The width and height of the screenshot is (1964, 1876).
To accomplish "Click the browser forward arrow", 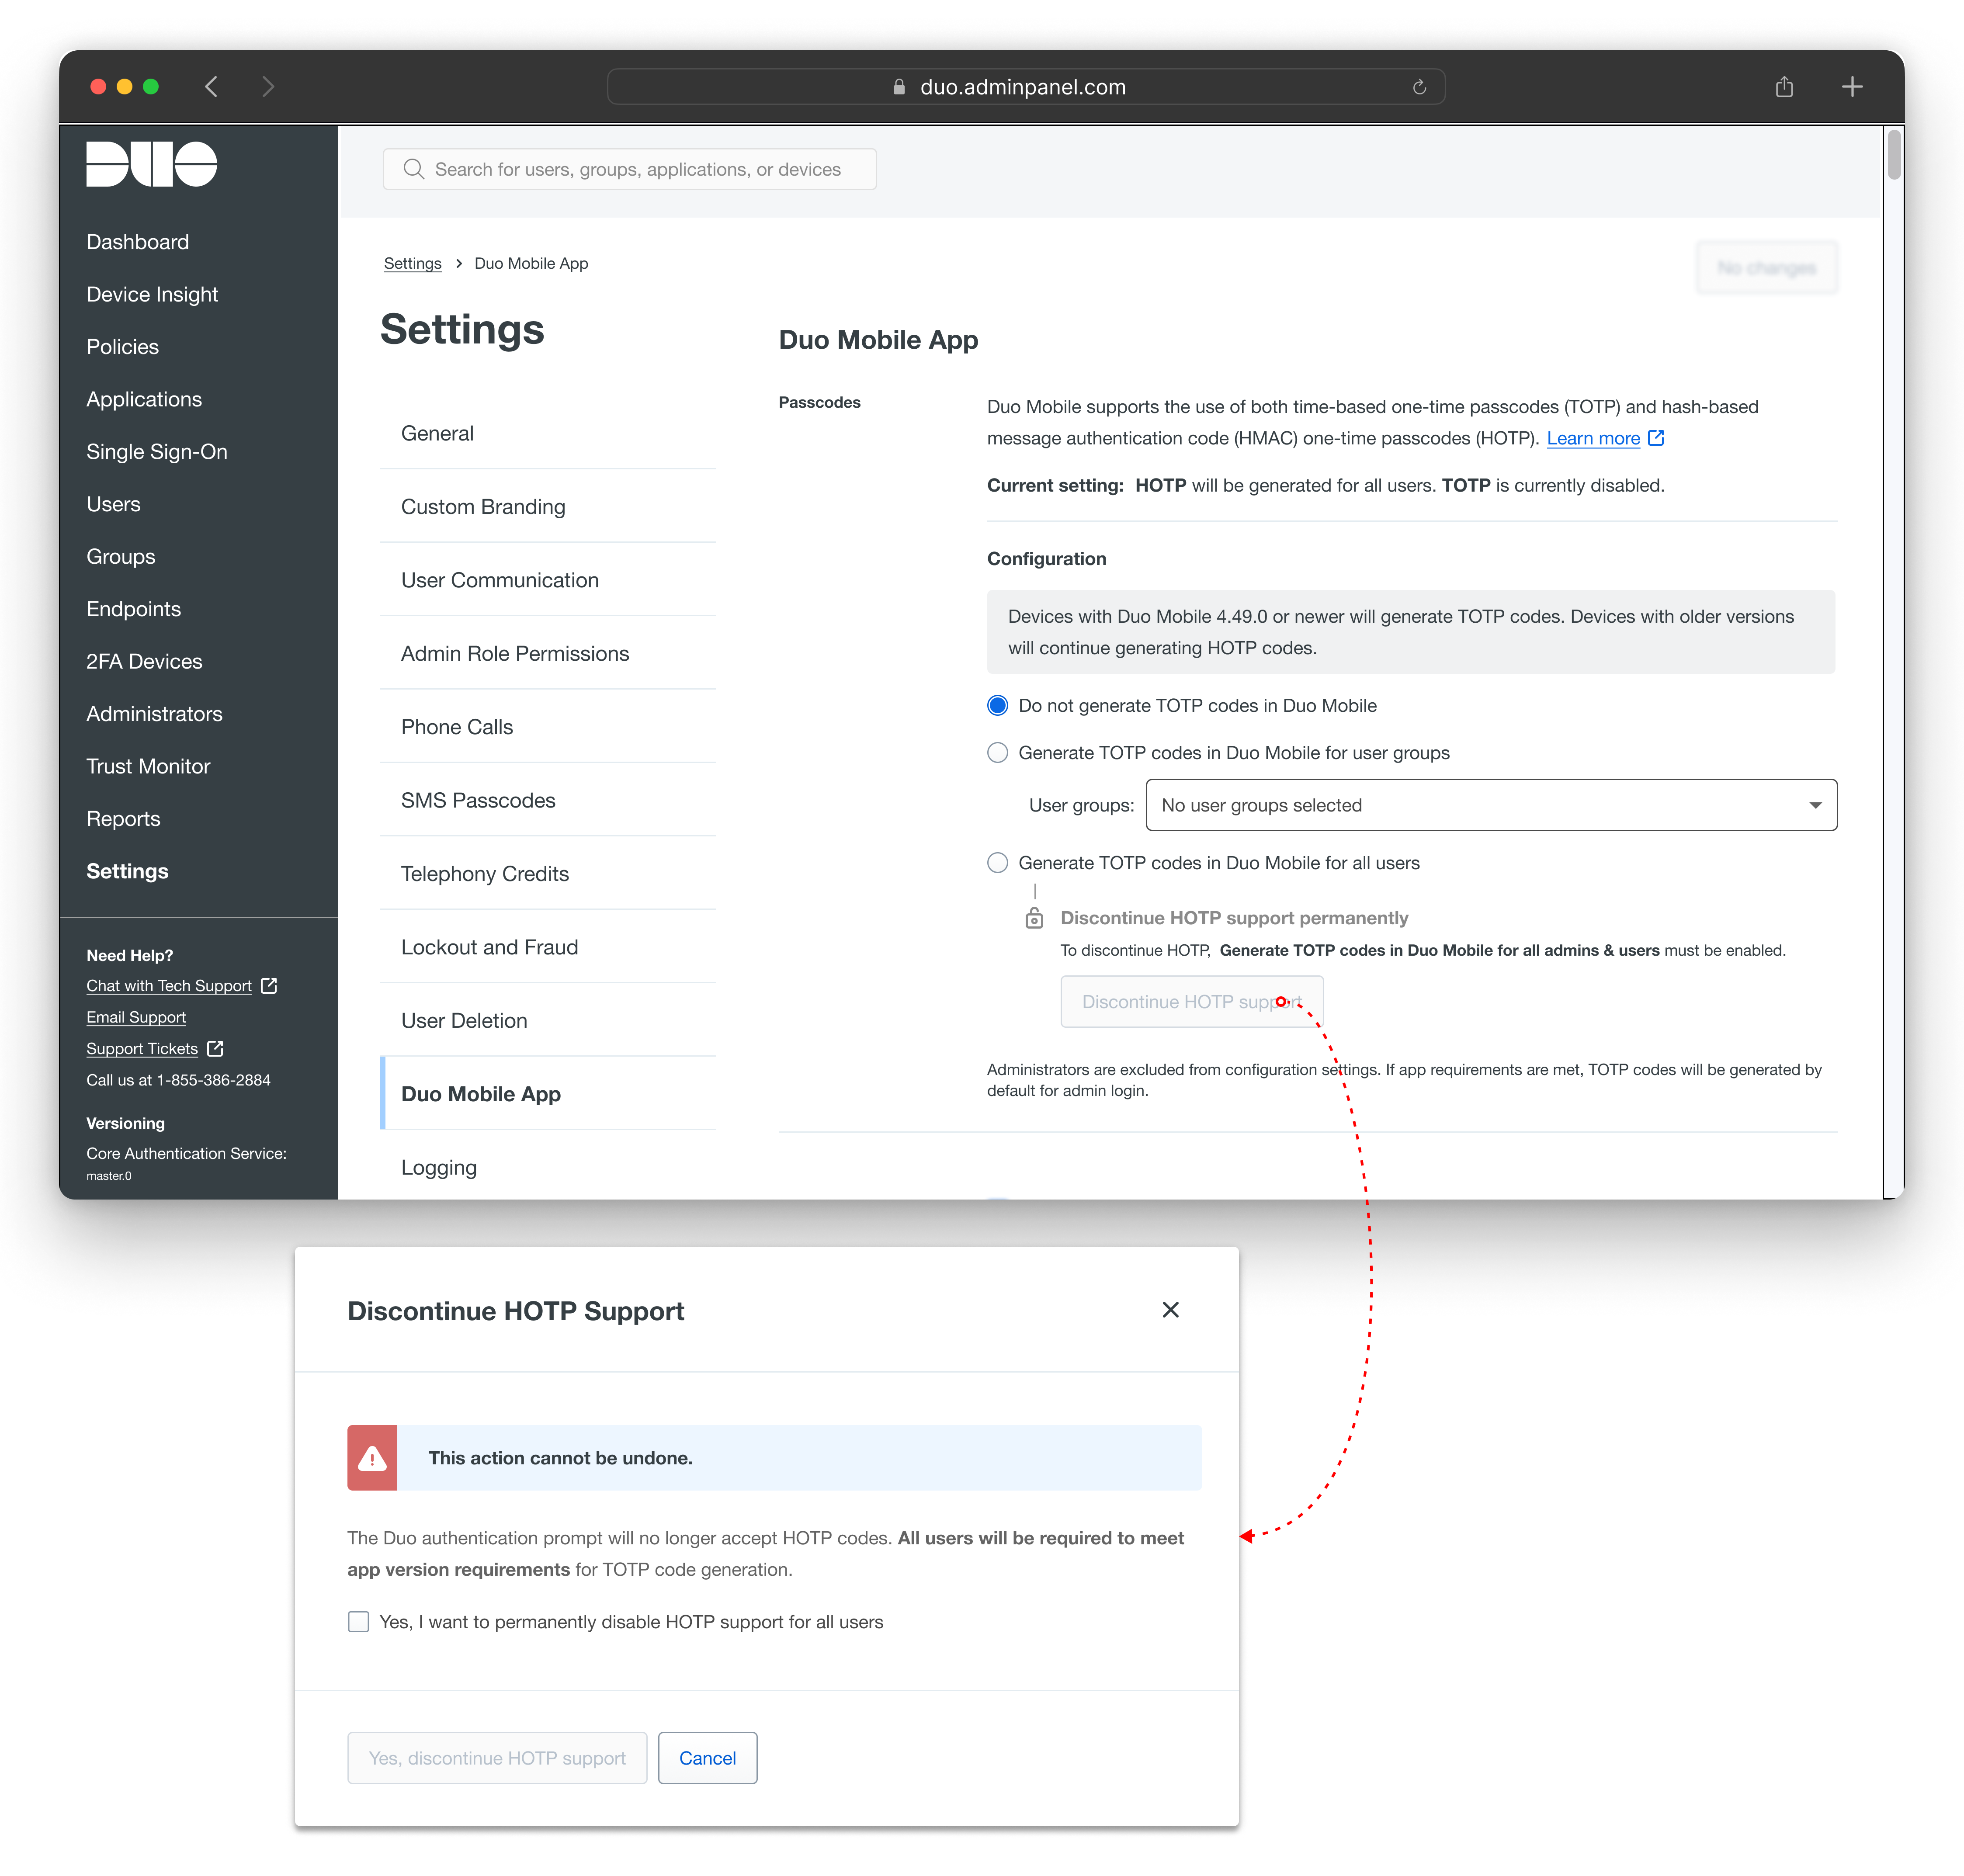I will point(267,87).
